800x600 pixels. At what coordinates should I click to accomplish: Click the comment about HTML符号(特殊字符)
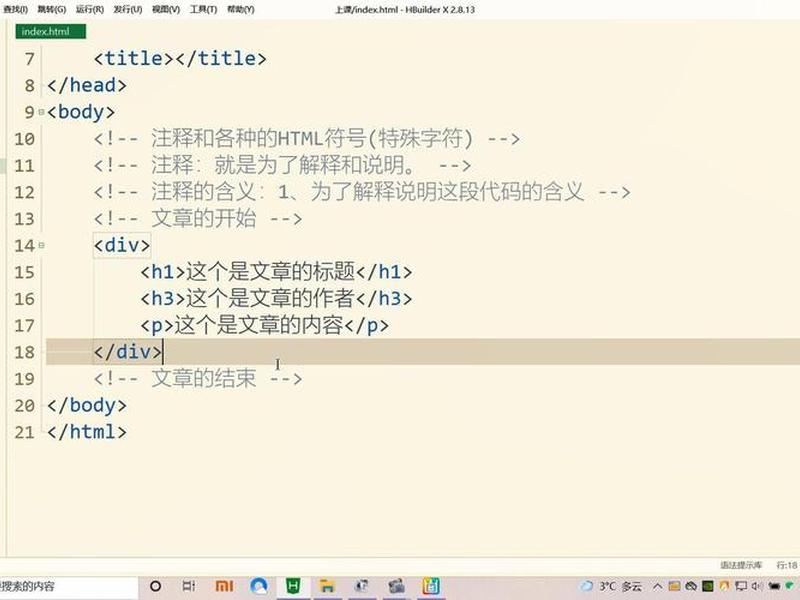pos(307,139)
